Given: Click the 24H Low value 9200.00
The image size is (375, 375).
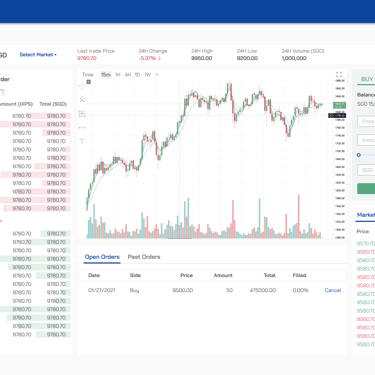Looking at the screenshot, I should click(247, 58).
